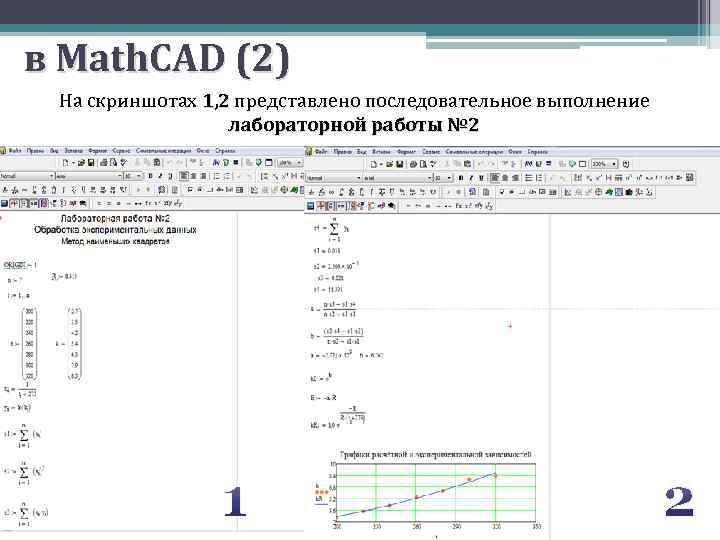
Task: Open Graph palette icon in right window
Action: pyautogui.click(x=321, y=206)
